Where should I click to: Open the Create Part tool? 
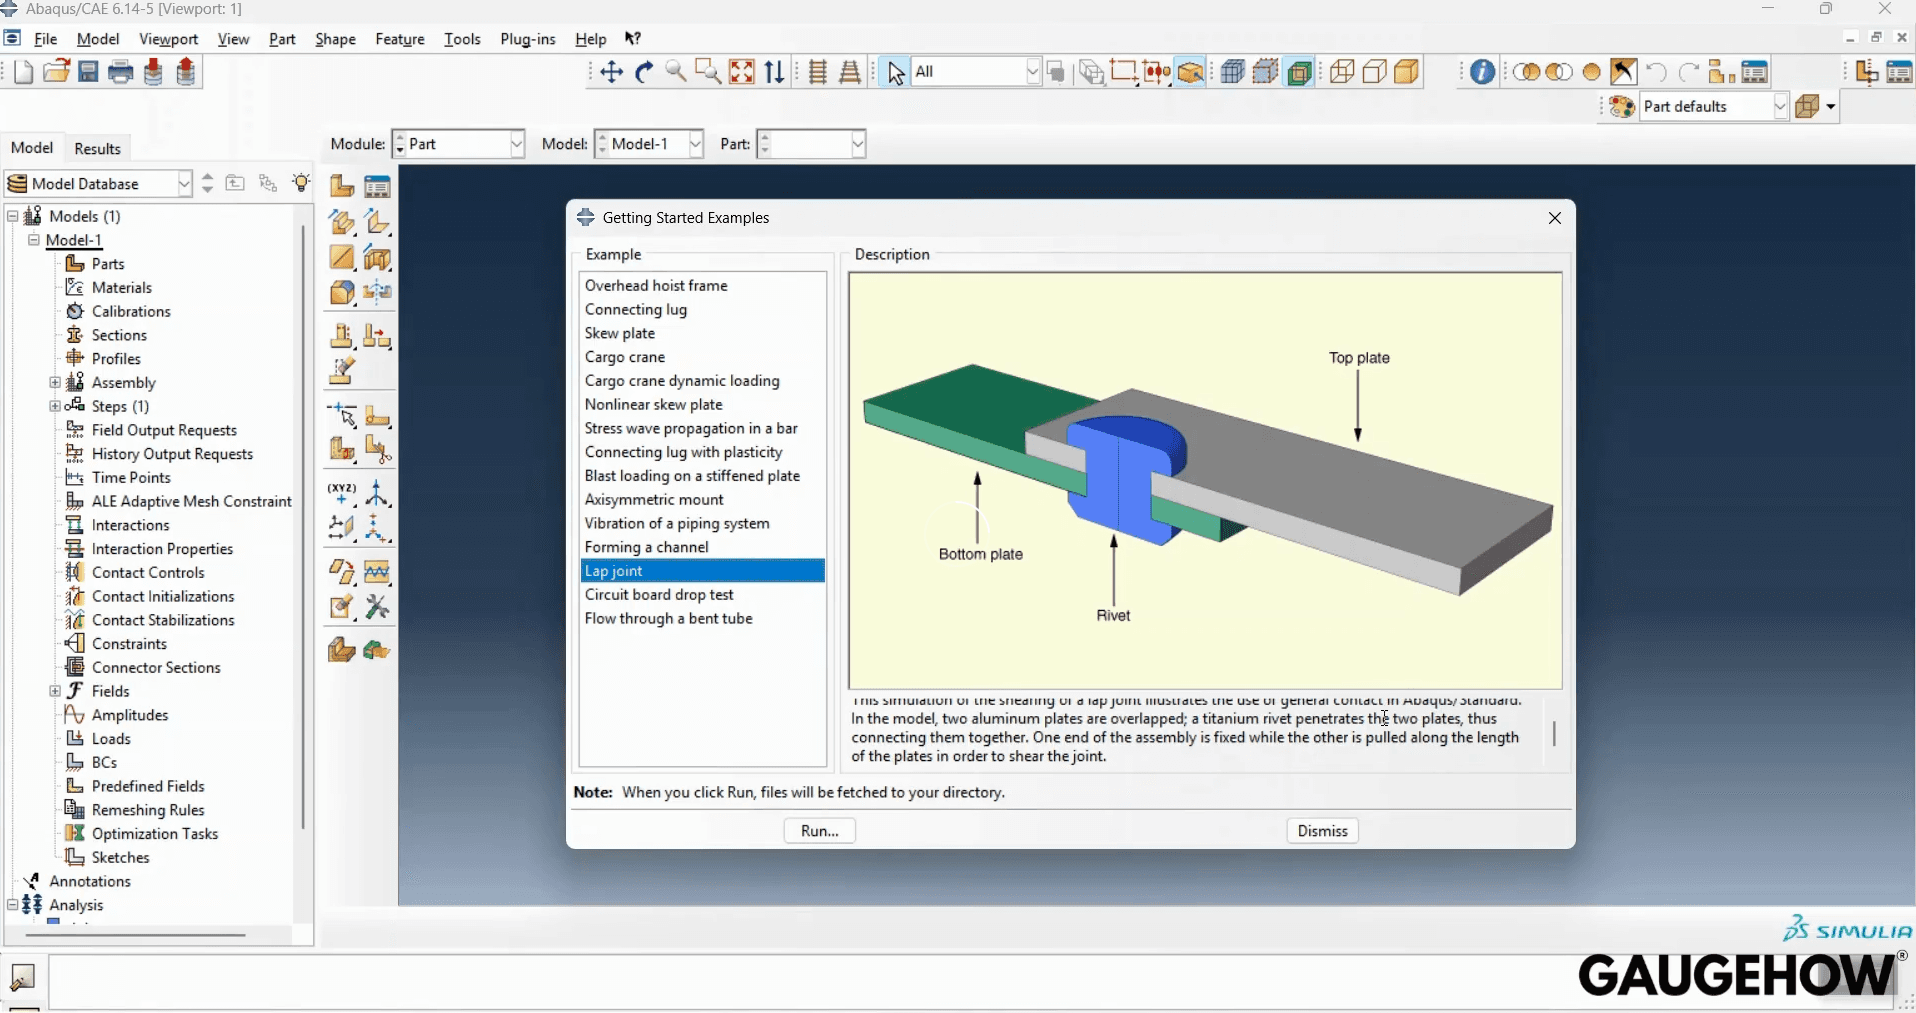tap(341, 186)
